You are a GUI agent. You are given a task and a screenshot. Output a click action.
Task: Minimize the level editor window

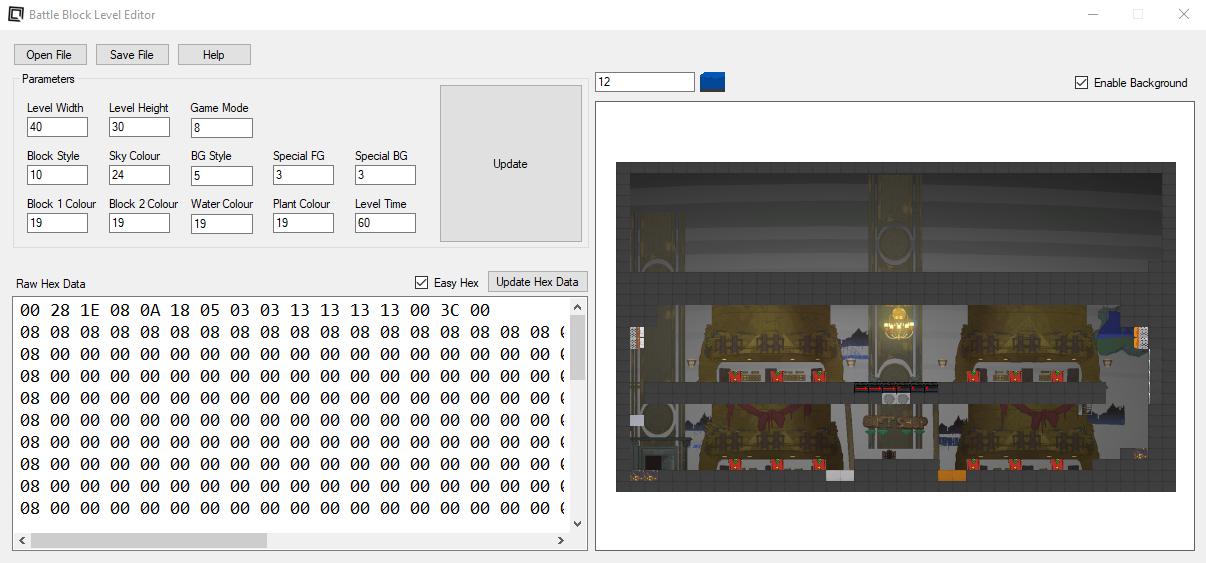[x=1092, y=15]
